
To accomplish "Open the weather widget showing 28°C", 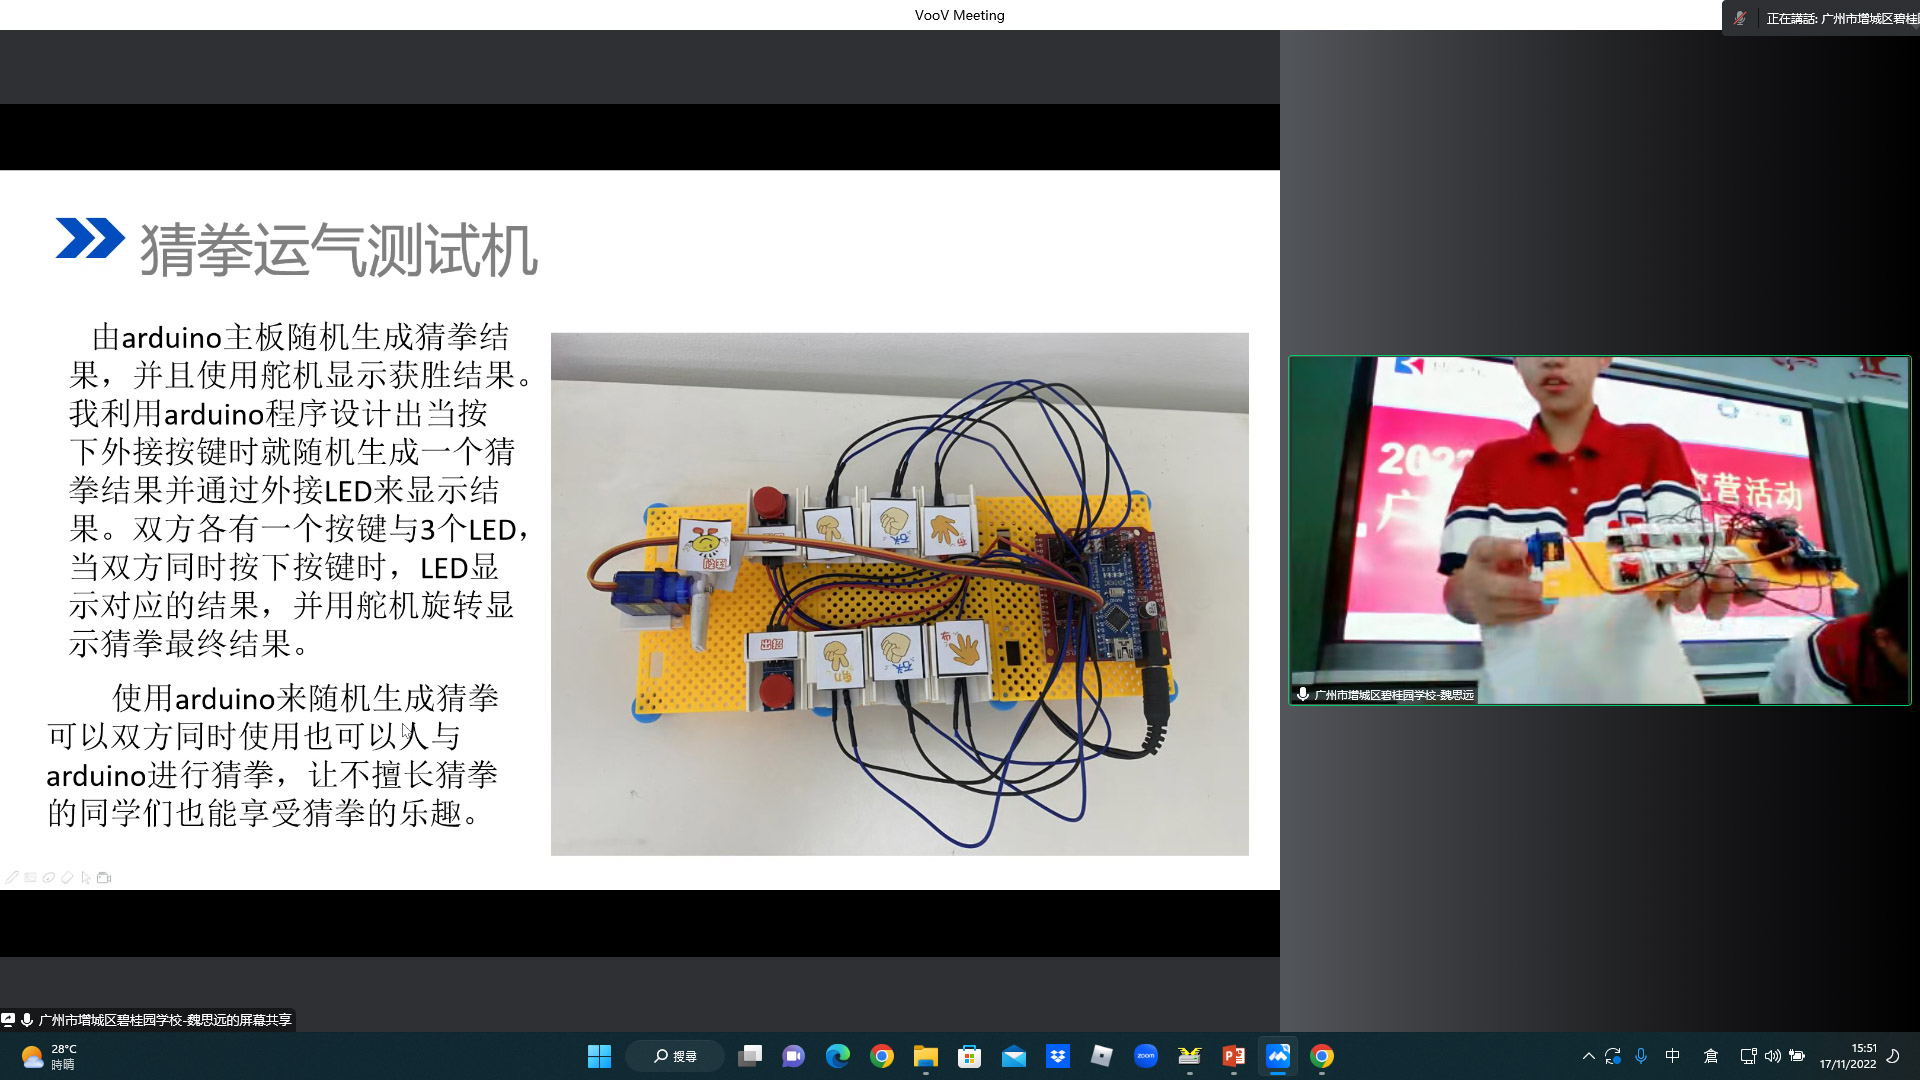I will coord(49,1056).
